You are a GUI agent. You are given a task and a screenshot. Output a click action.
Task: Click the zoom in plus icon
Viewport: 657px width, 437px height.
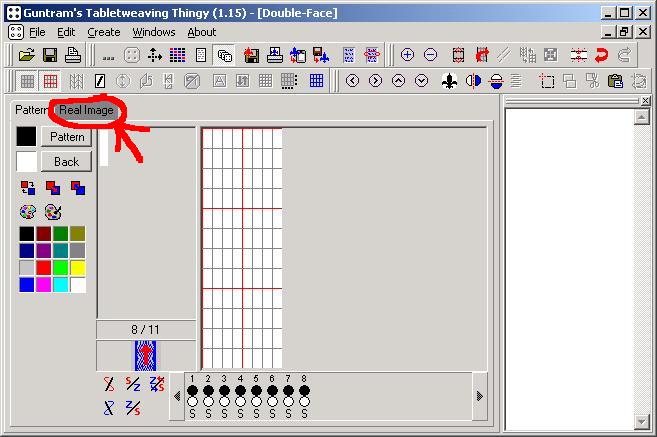point(407,55)
